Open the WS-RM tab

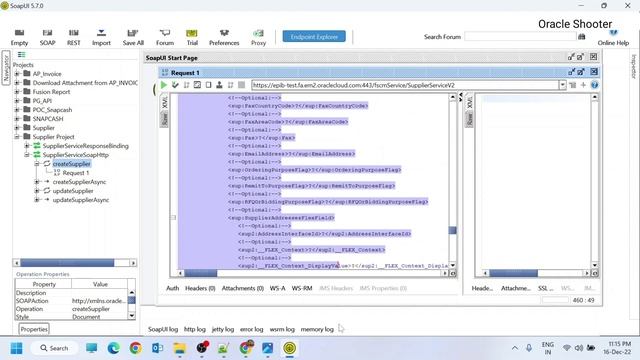(302, 288)
